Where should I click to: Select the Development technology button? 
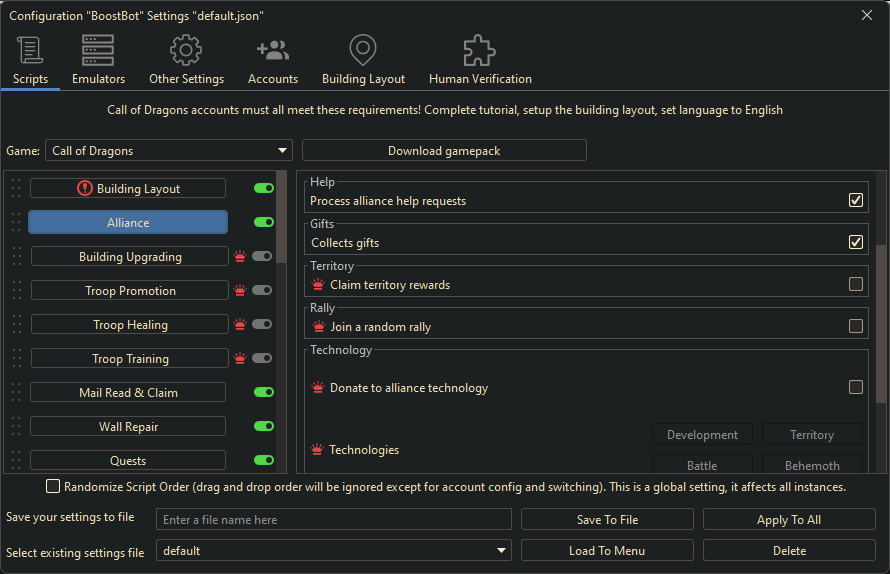(702, 435)
